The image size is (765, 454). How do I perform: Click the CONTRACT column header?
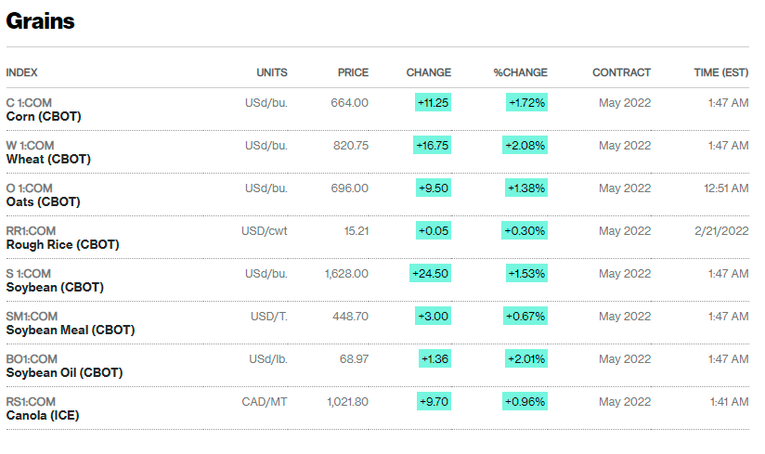pyautogui.click(x=621, y=72)
